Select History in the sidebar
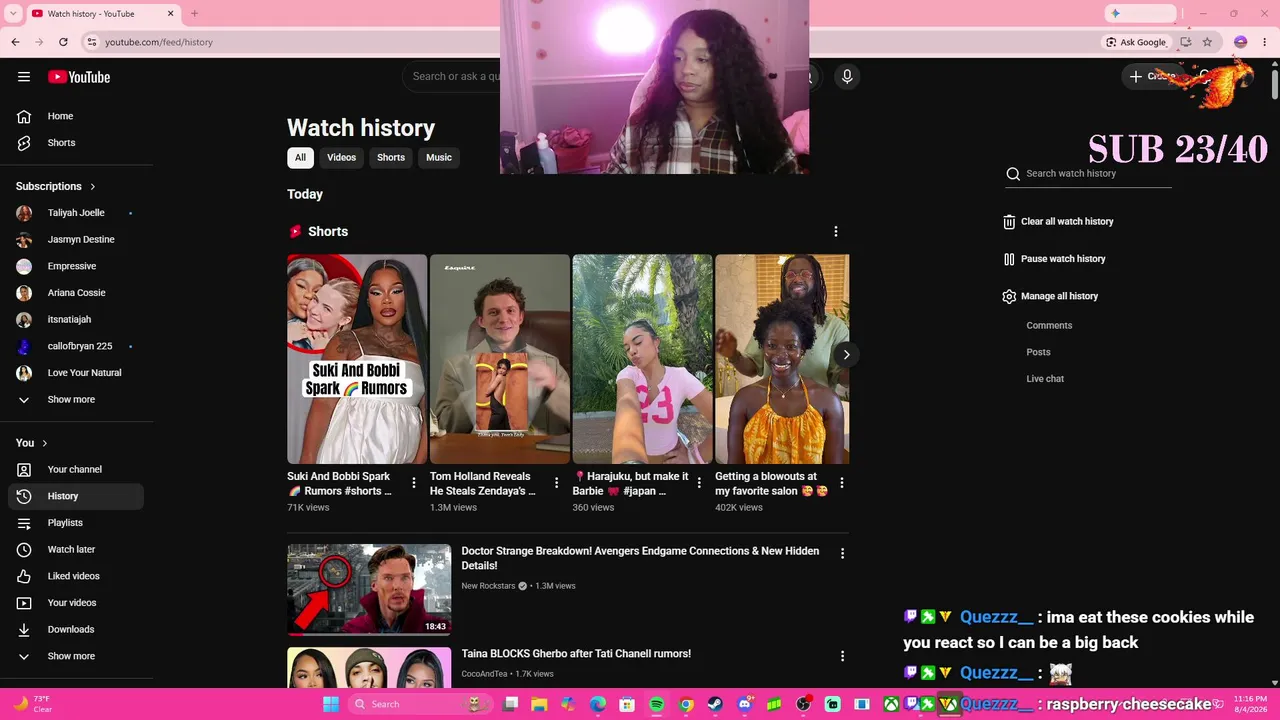This screenshot has height=720, width=1280. pyautogui.click(x=76, y=496)
